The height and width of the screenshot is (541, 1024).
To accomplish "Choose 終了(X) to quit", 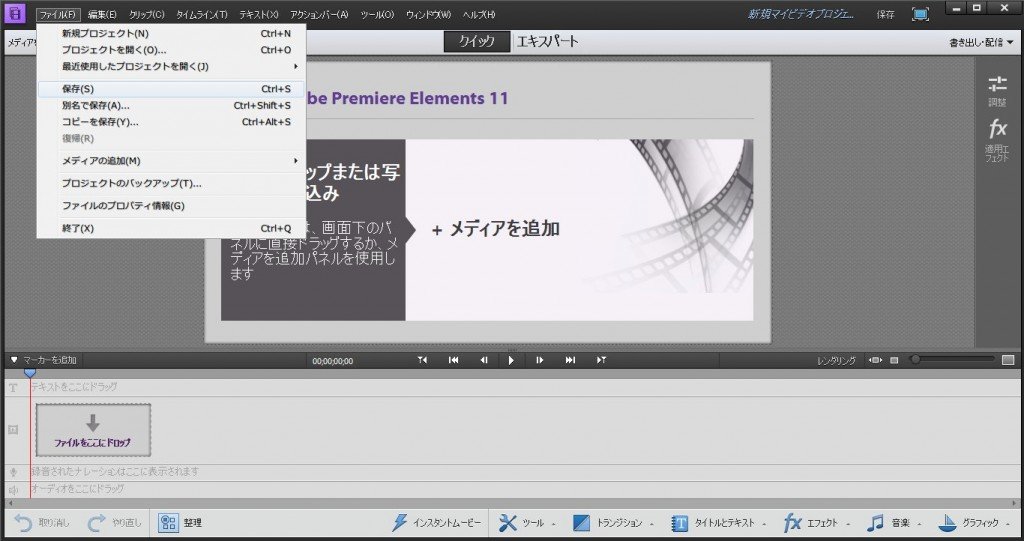I will coord(171,229).
